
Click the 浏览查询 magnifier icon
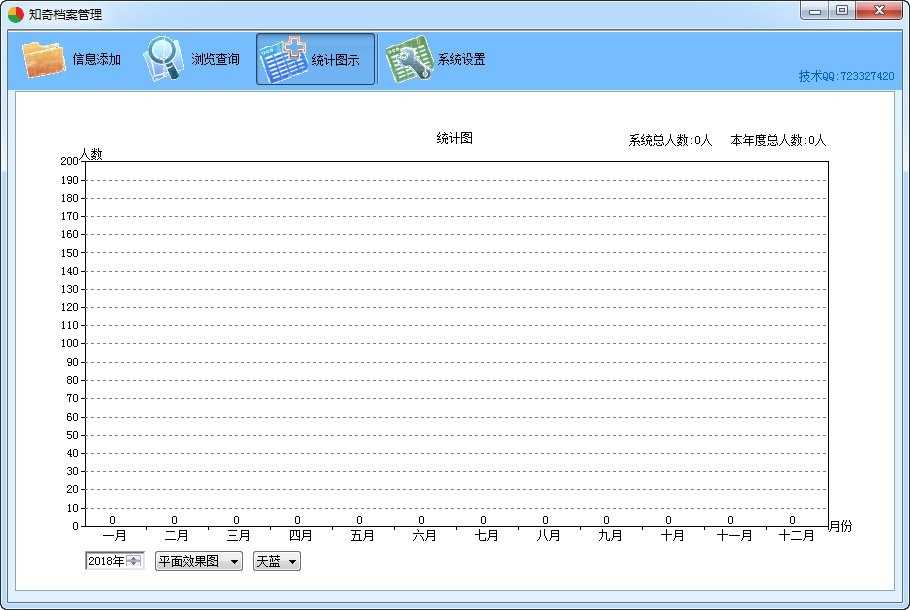(162, 59)
